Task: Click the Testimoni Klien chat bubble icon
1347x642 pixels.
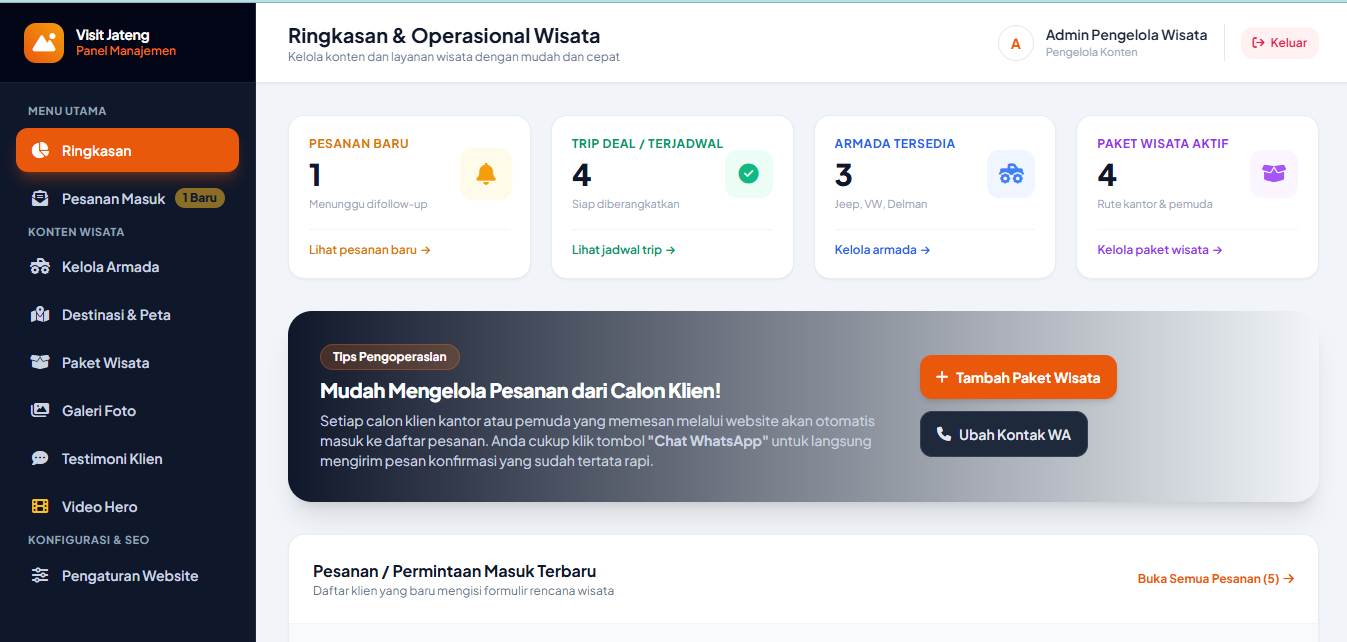Action: pos(40,459)
